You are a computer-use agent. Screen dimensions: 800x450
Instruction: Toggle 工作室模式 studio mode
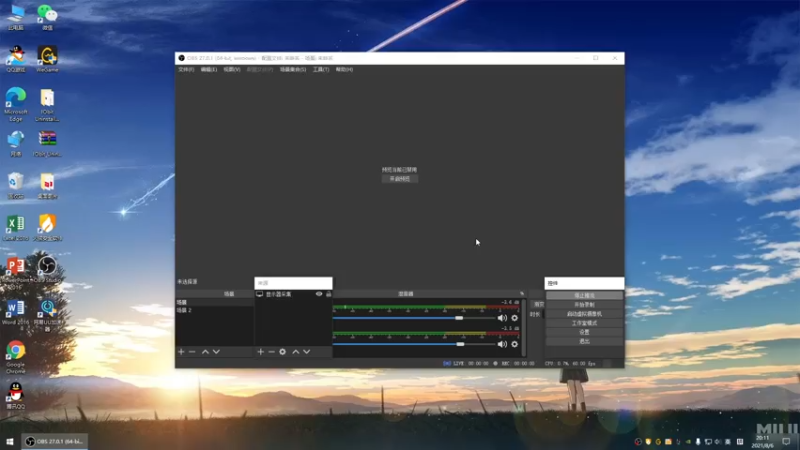click(x=584, y=323)
